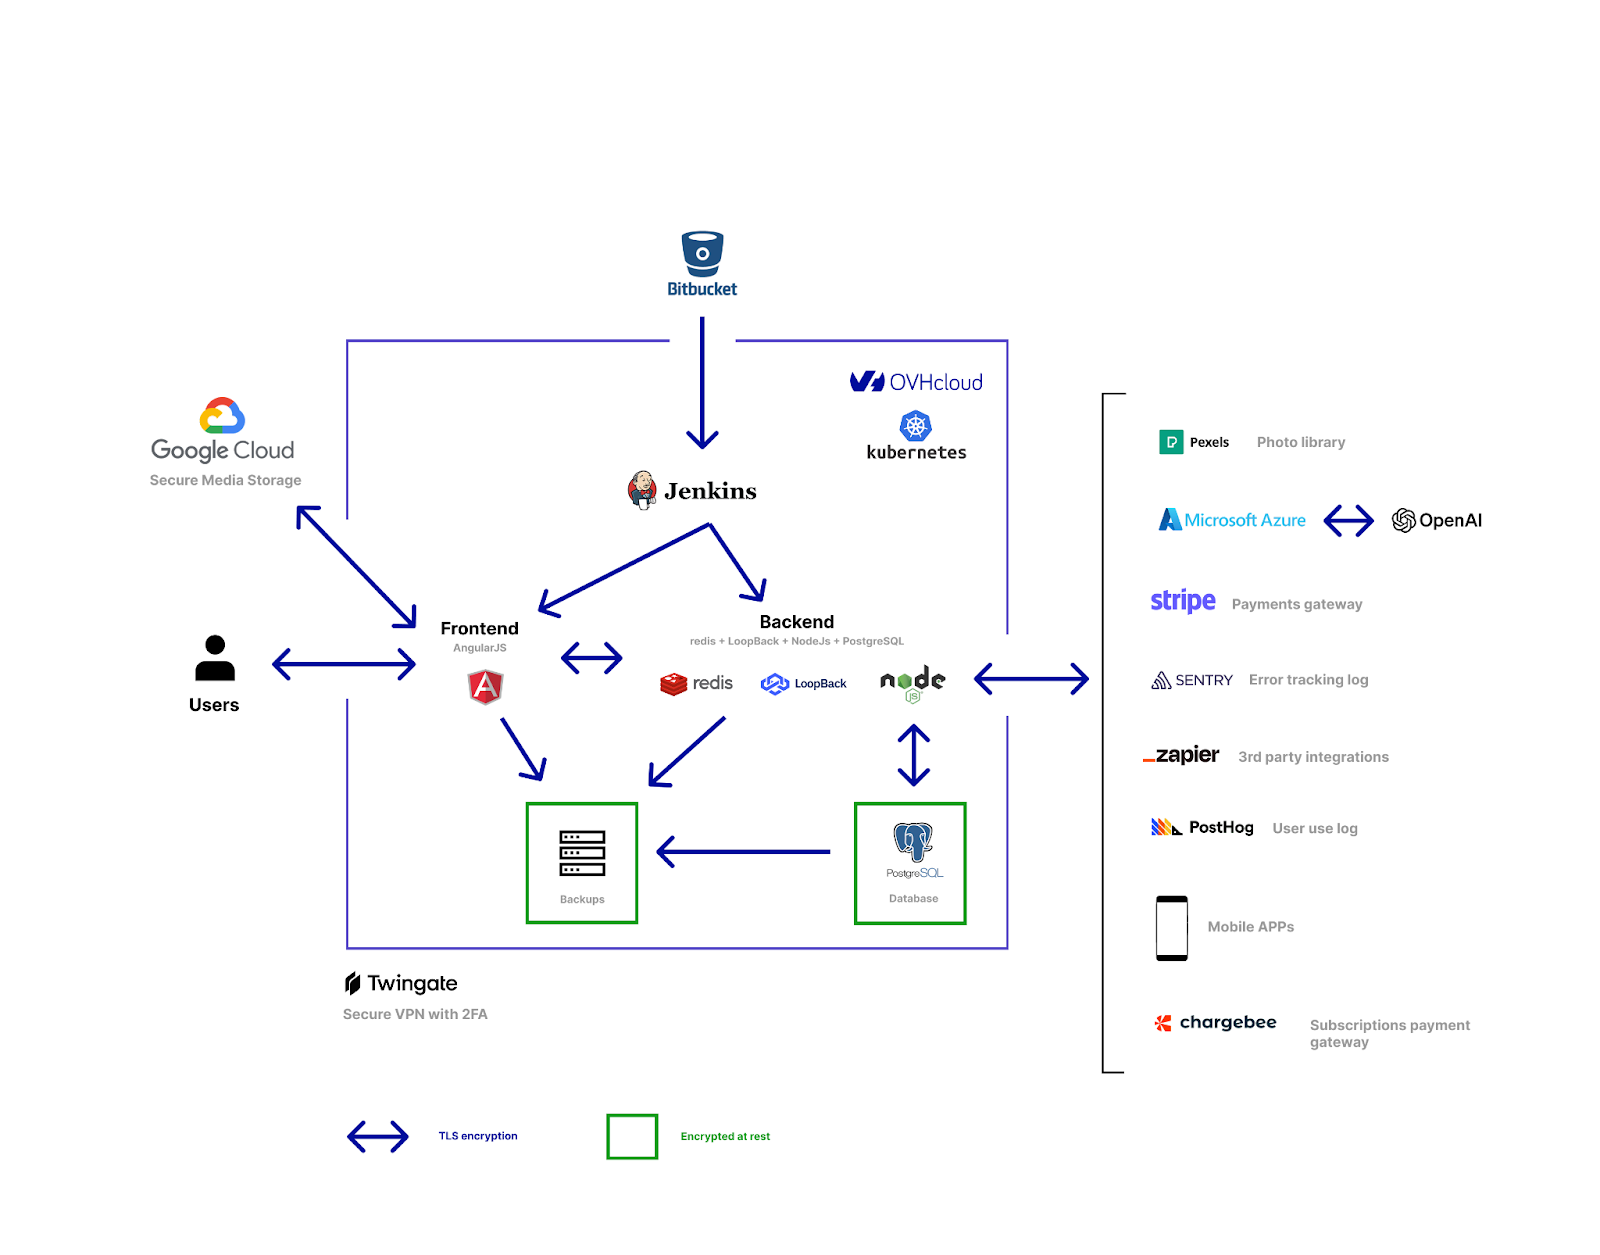Click the "kubernetes" label text
Image resolution: width=1600 pixels, height=1255 pixels.
pos(917,452)
